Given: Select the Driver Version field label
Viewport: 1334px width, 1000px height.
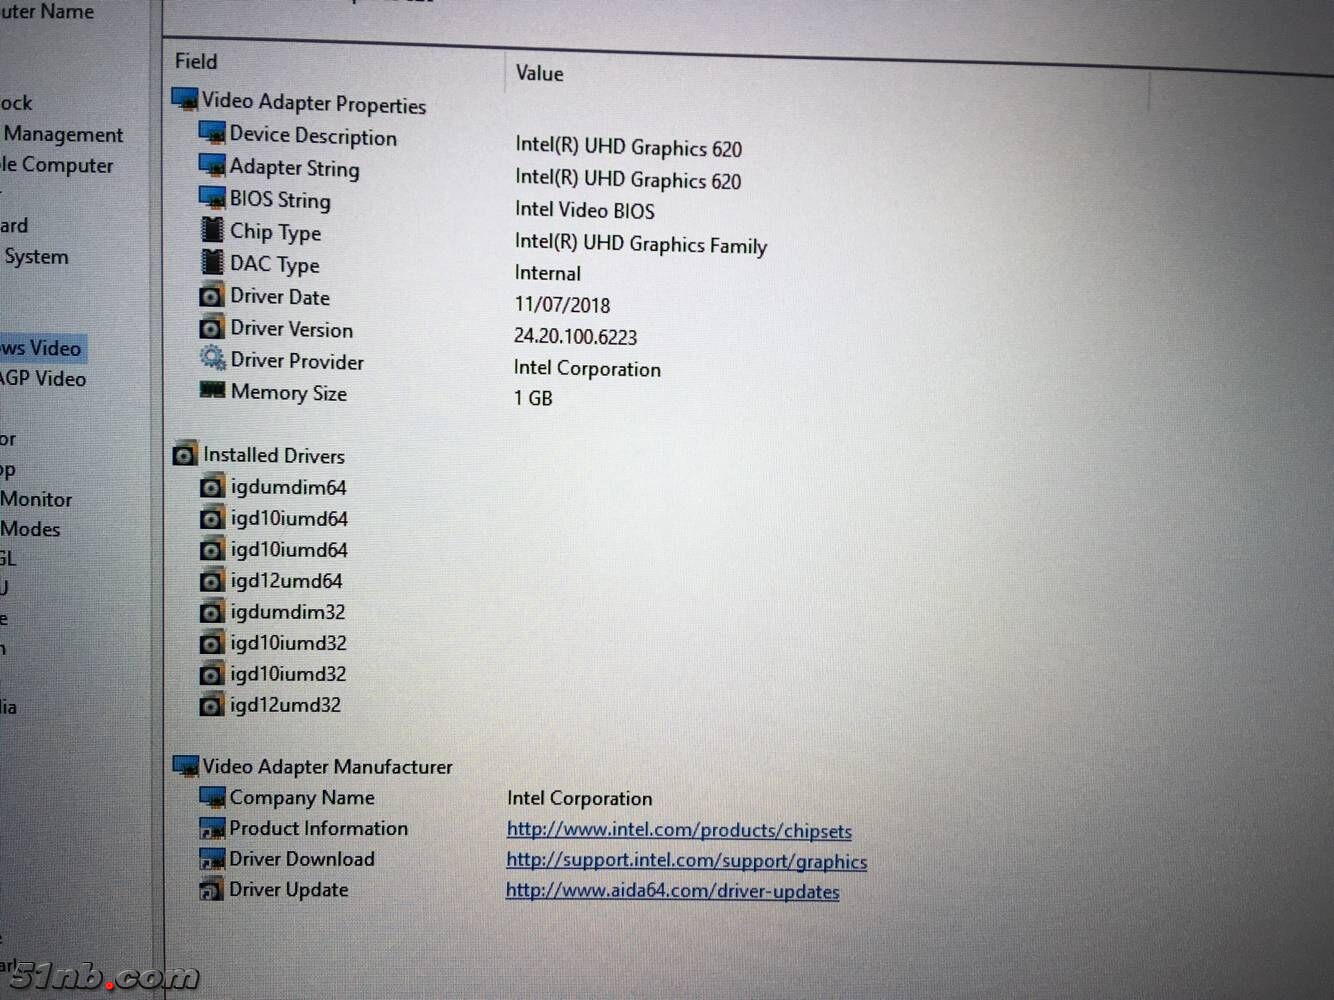Looking at the screenshot, I should [292, 329].
